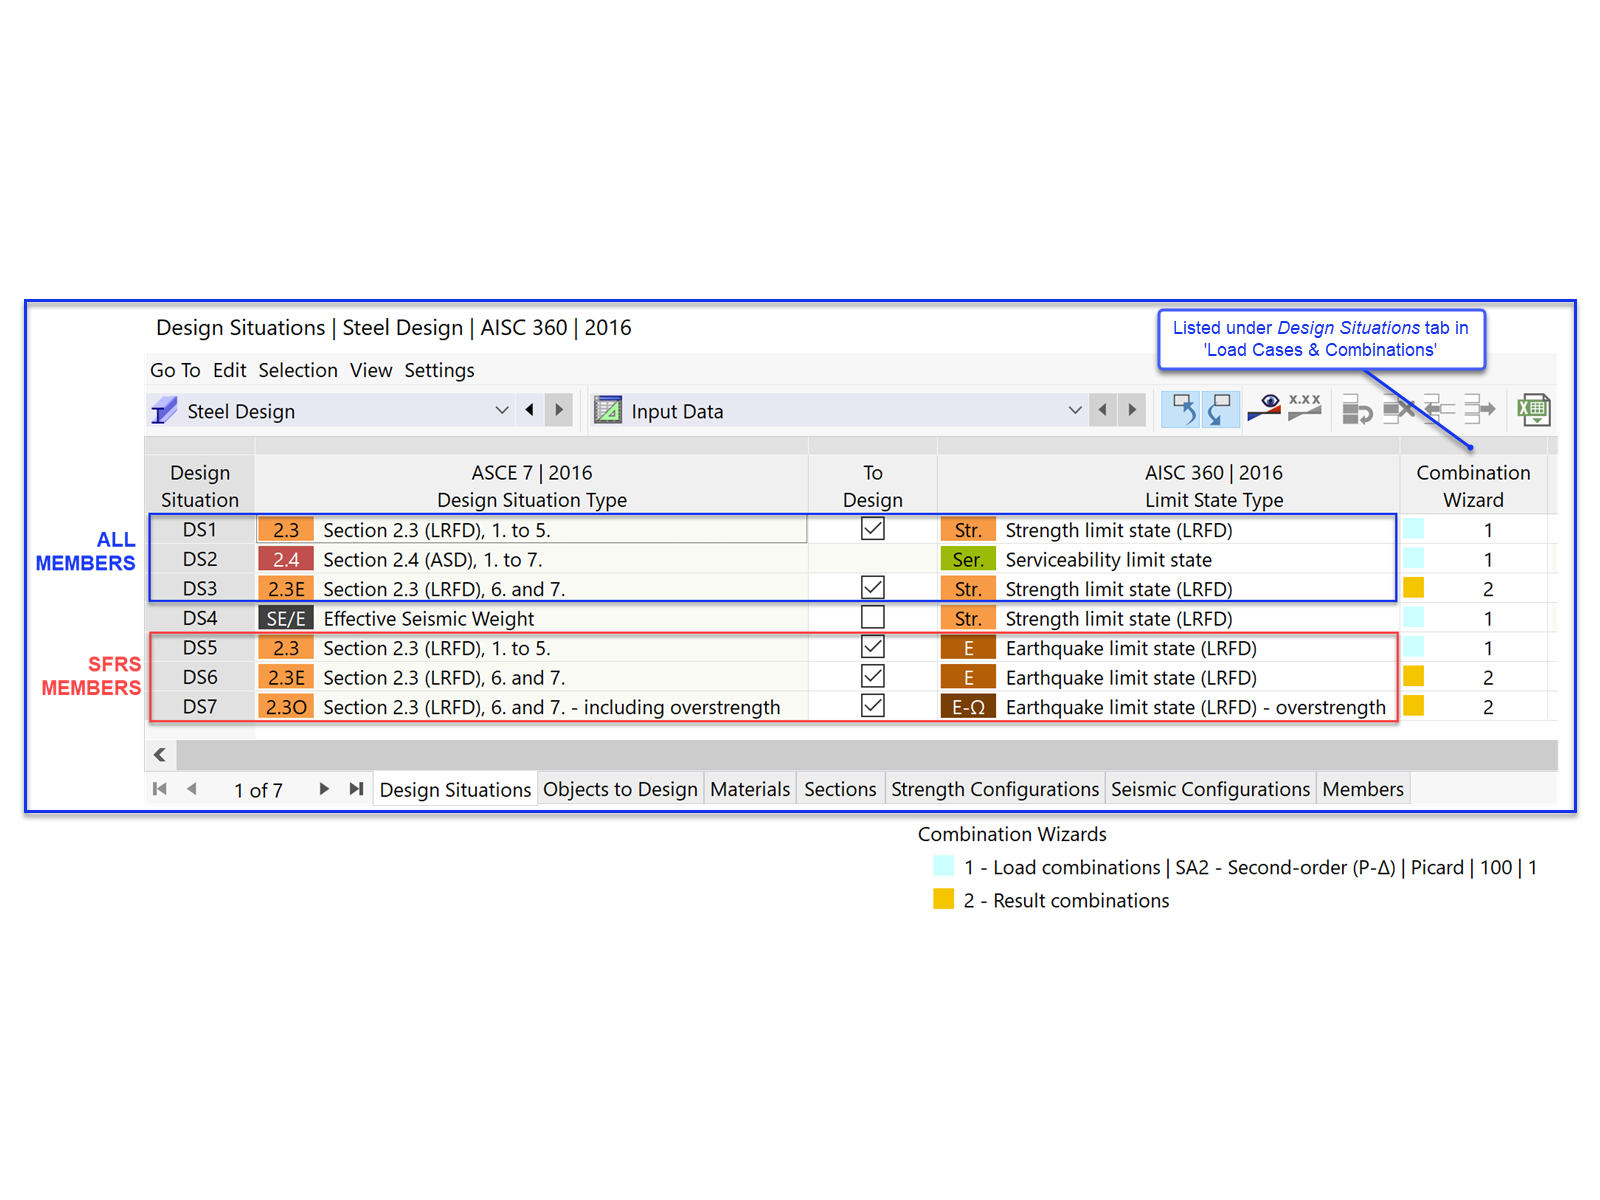Screen dimensions: 1600x1200
Task: Enable the To Design checkbox for DS4
Action: 873,616
